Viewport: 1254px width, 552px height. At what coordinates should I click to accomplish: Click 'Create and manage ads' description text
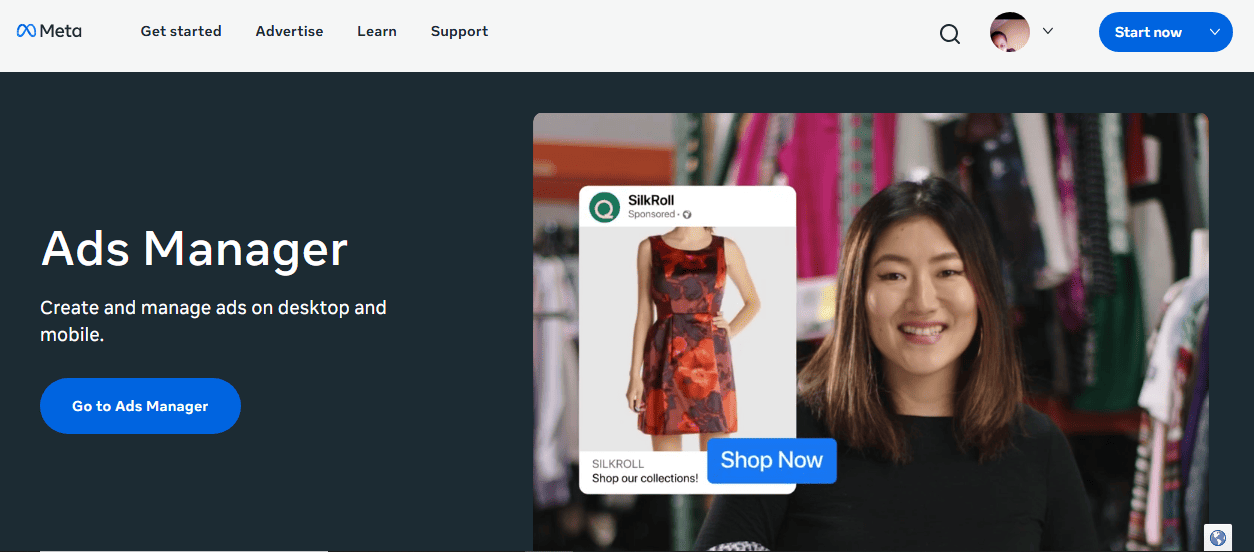[x=213, y=321]
